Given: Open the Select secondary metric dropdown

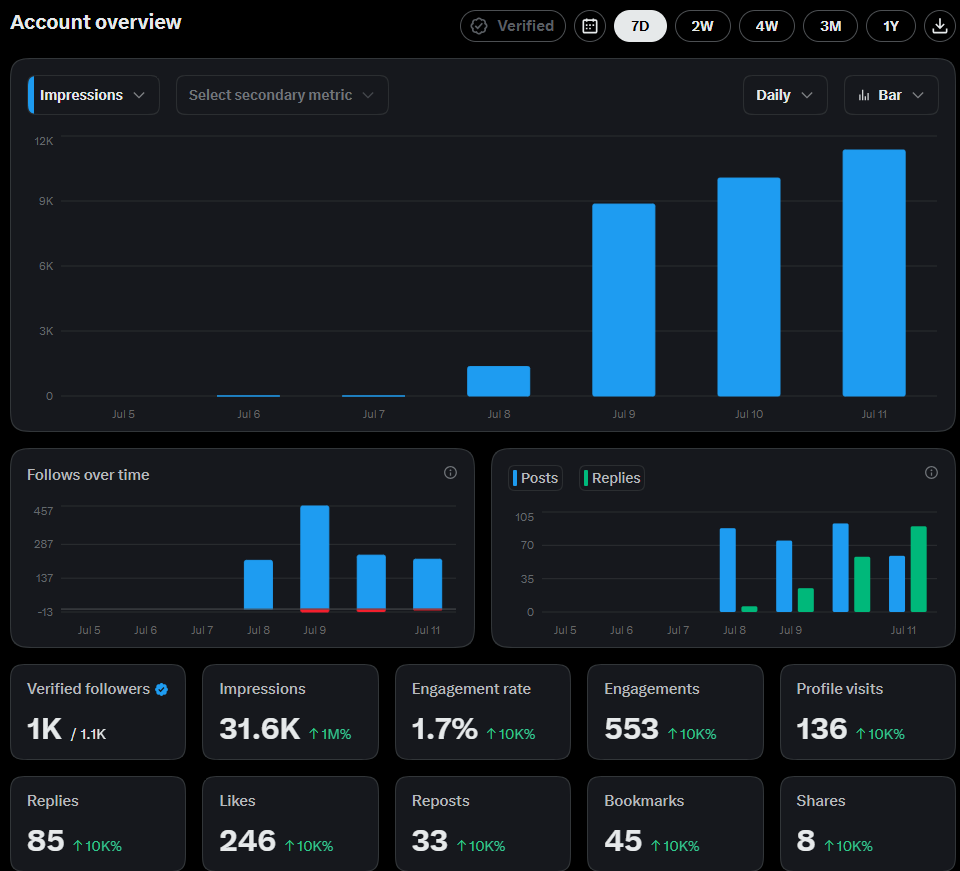Looking at the screenshot, I should tap(282, 95).
